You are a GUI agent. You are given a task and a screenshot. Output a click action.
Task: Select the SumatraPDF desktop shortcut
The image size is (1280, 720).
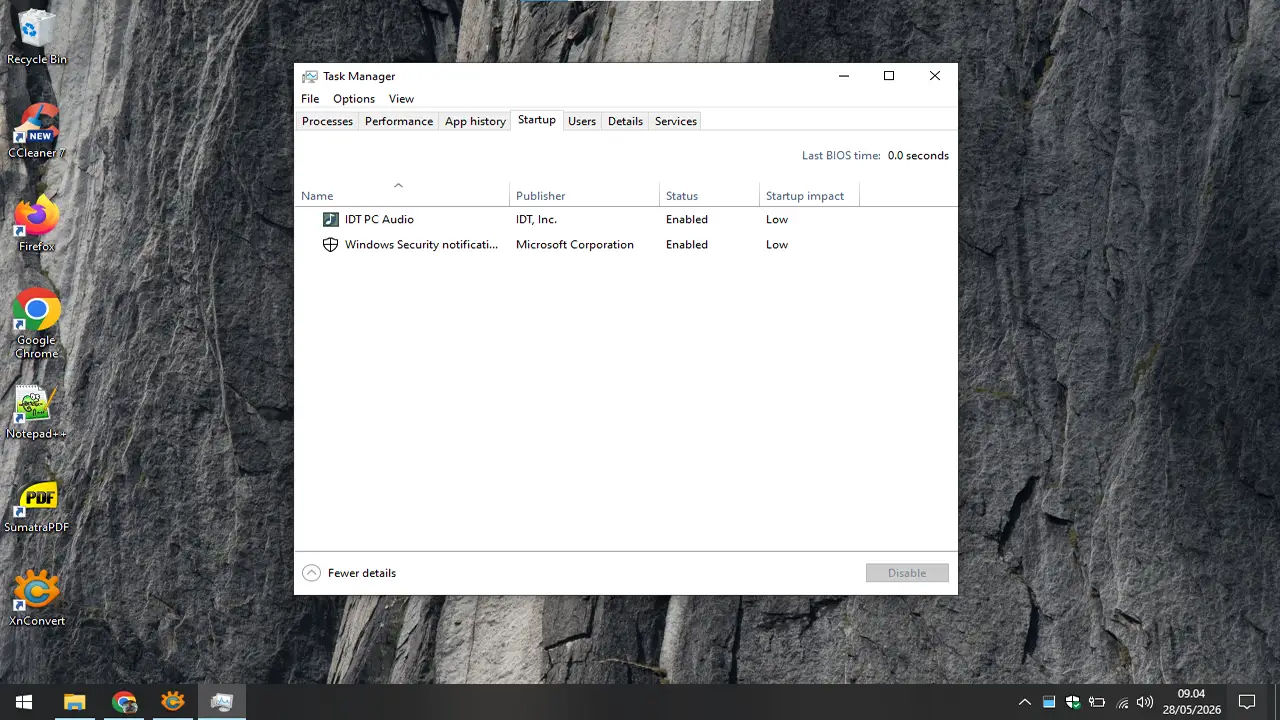37,506
